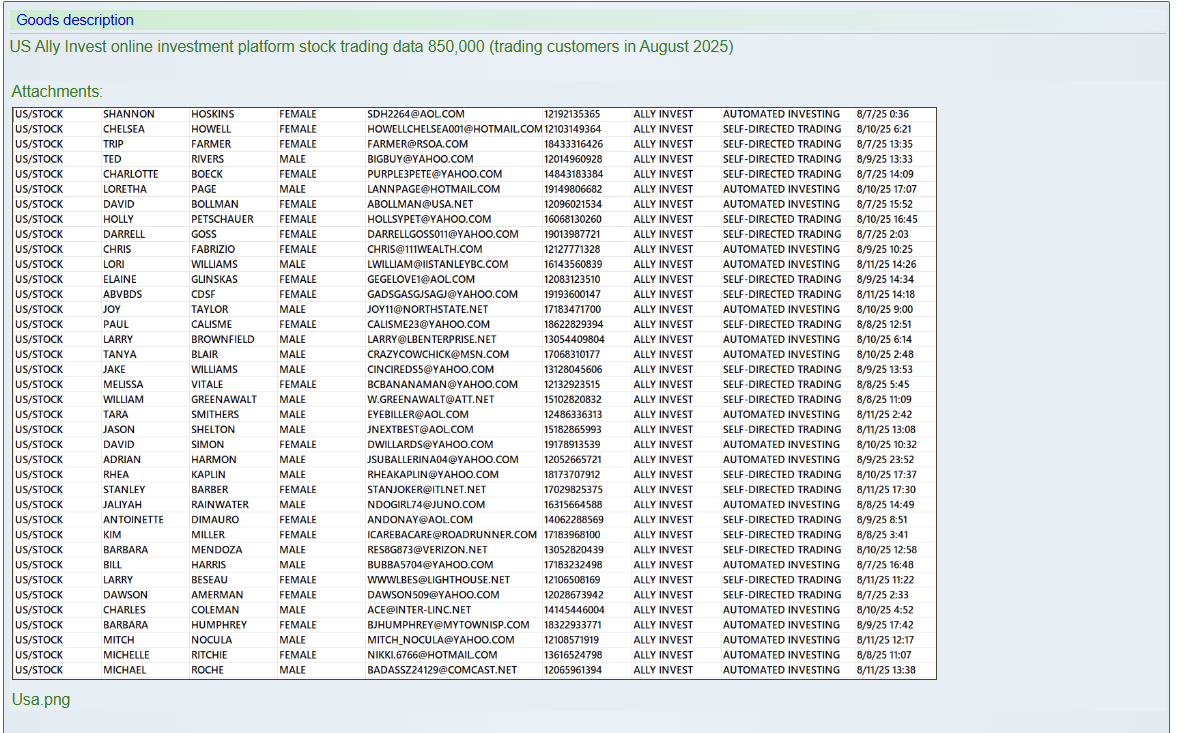Select the US/STOCK cell in the top row
The width and height of the screenshot is (1187, 733).
click(x=40, y=114)
